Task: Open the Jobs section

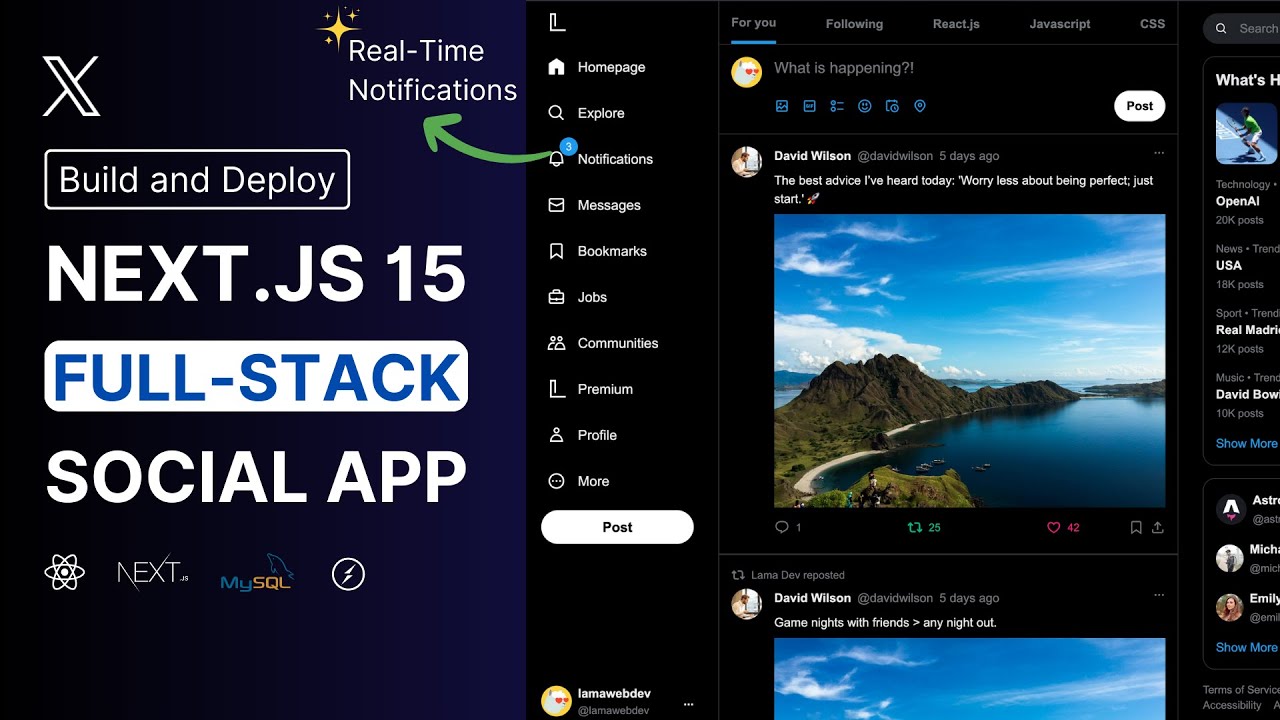Action: click(x=577, y=297)
